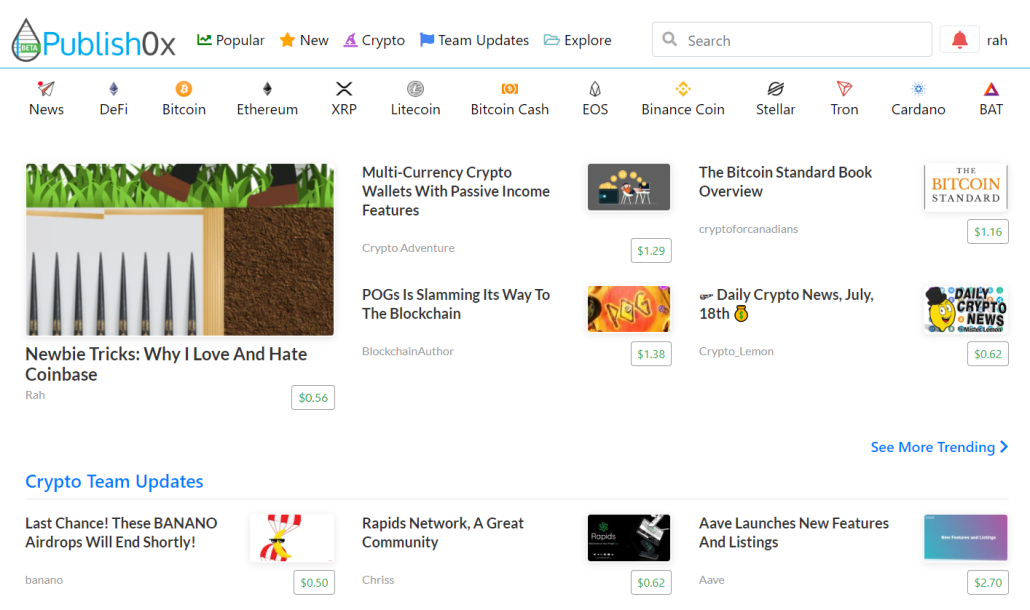Image resolution: width=1030 pixels, height=610 pixels.
Task: Open the rah user menu
Action: (x=996, y=40)
